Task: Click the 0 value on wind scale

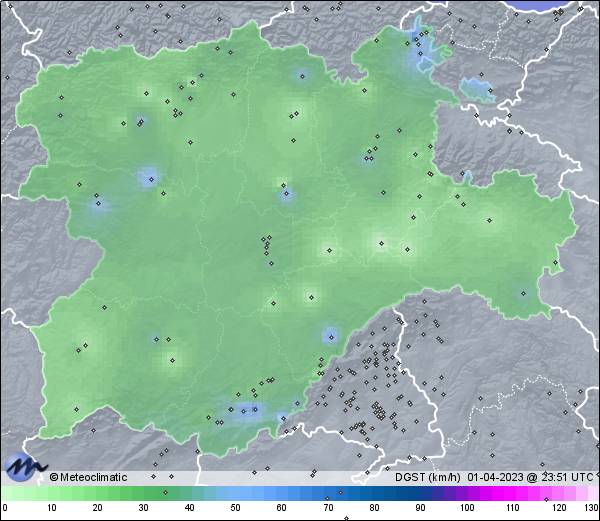Action: click(x=5, y=508)
